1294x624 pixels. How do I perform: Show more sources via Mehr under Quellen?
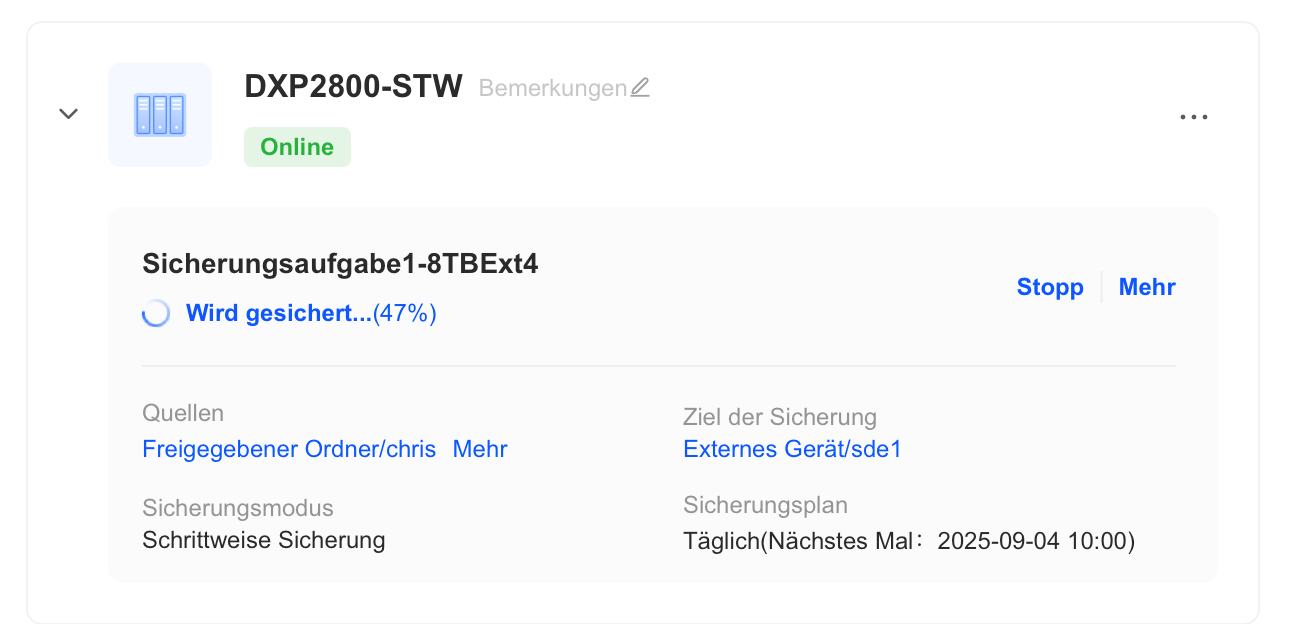tap(480, 449)
